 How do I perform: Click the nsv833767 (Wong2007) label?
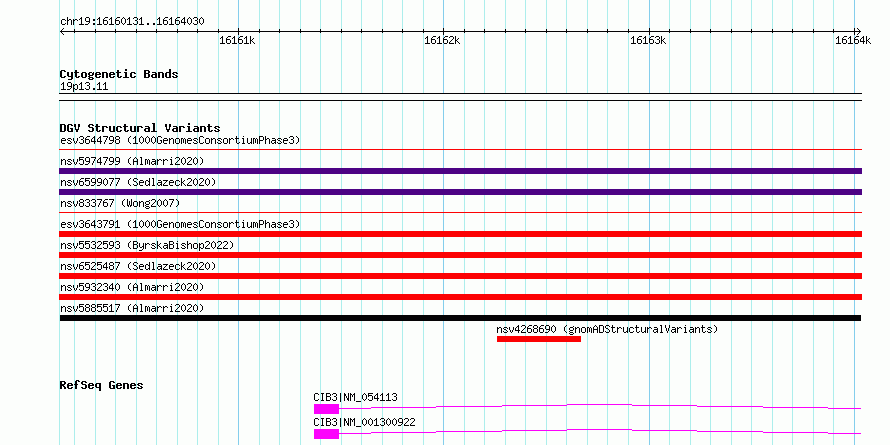(120, 203)
